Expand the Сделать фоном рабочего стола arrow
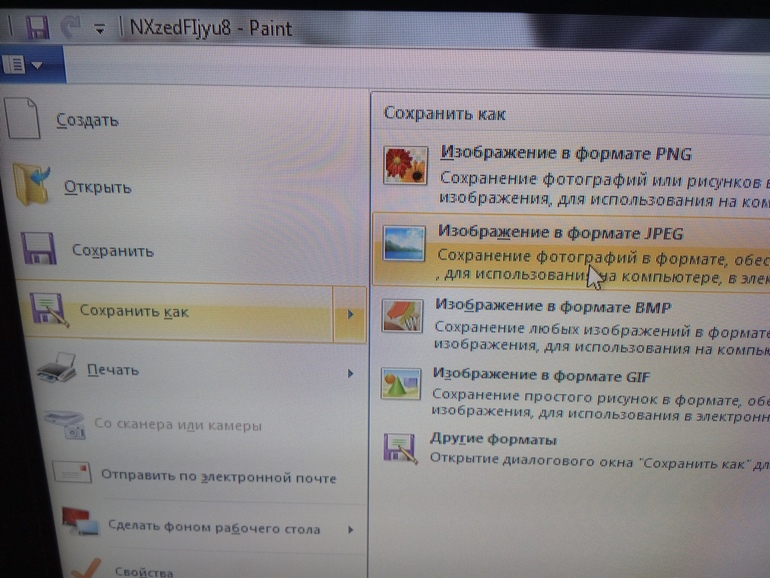The height and width of the screenshot is (578, 770). click(351, 529)
